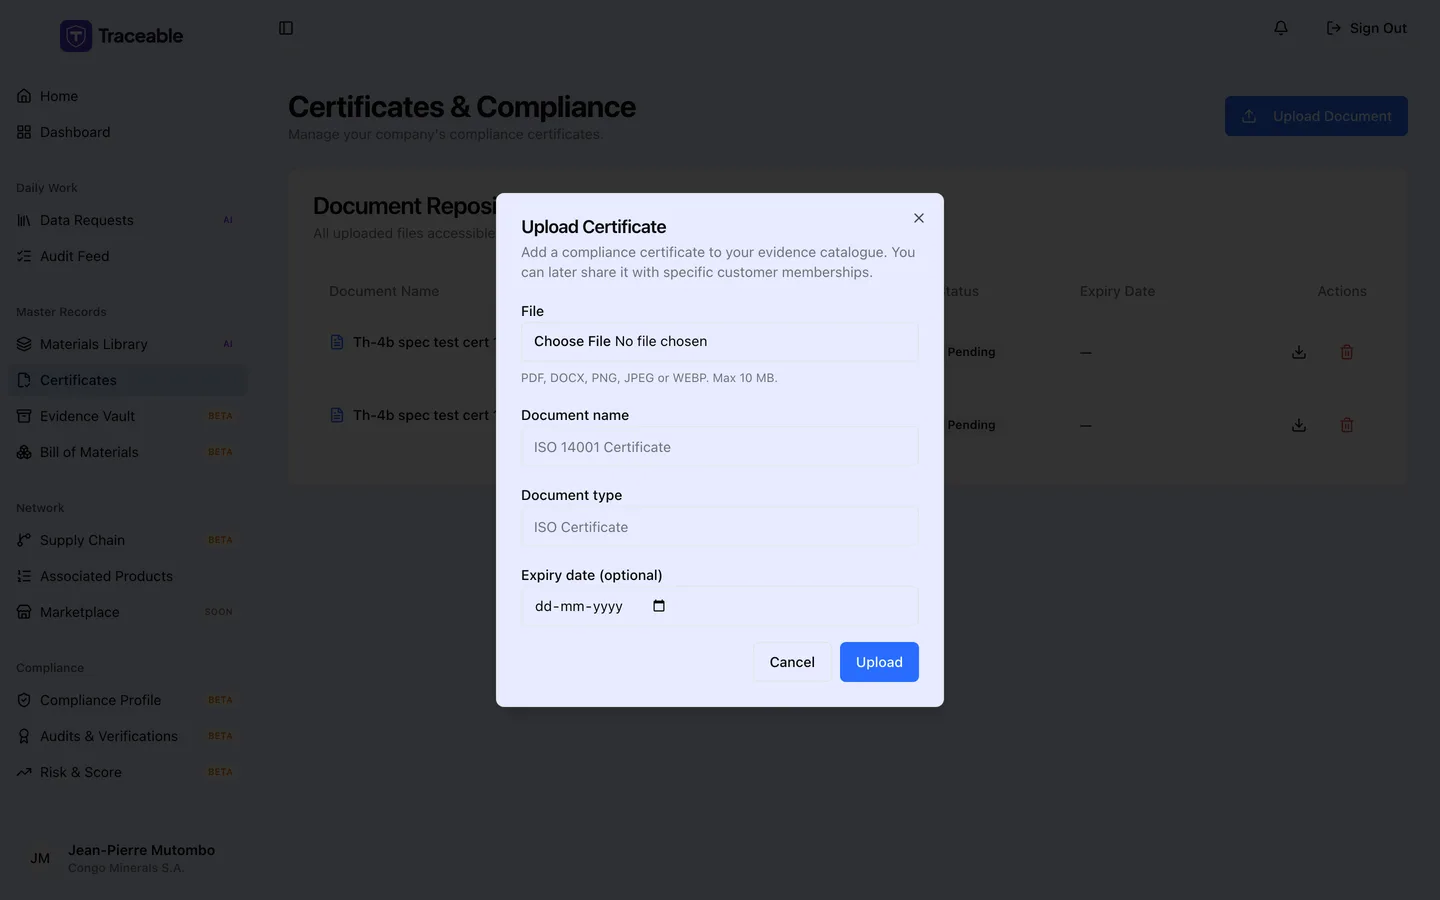Delete the second Pending document
Image resolution: width=1440 pixels, height=900 pixels.
pyautogui.click(x=1347, y=425)
